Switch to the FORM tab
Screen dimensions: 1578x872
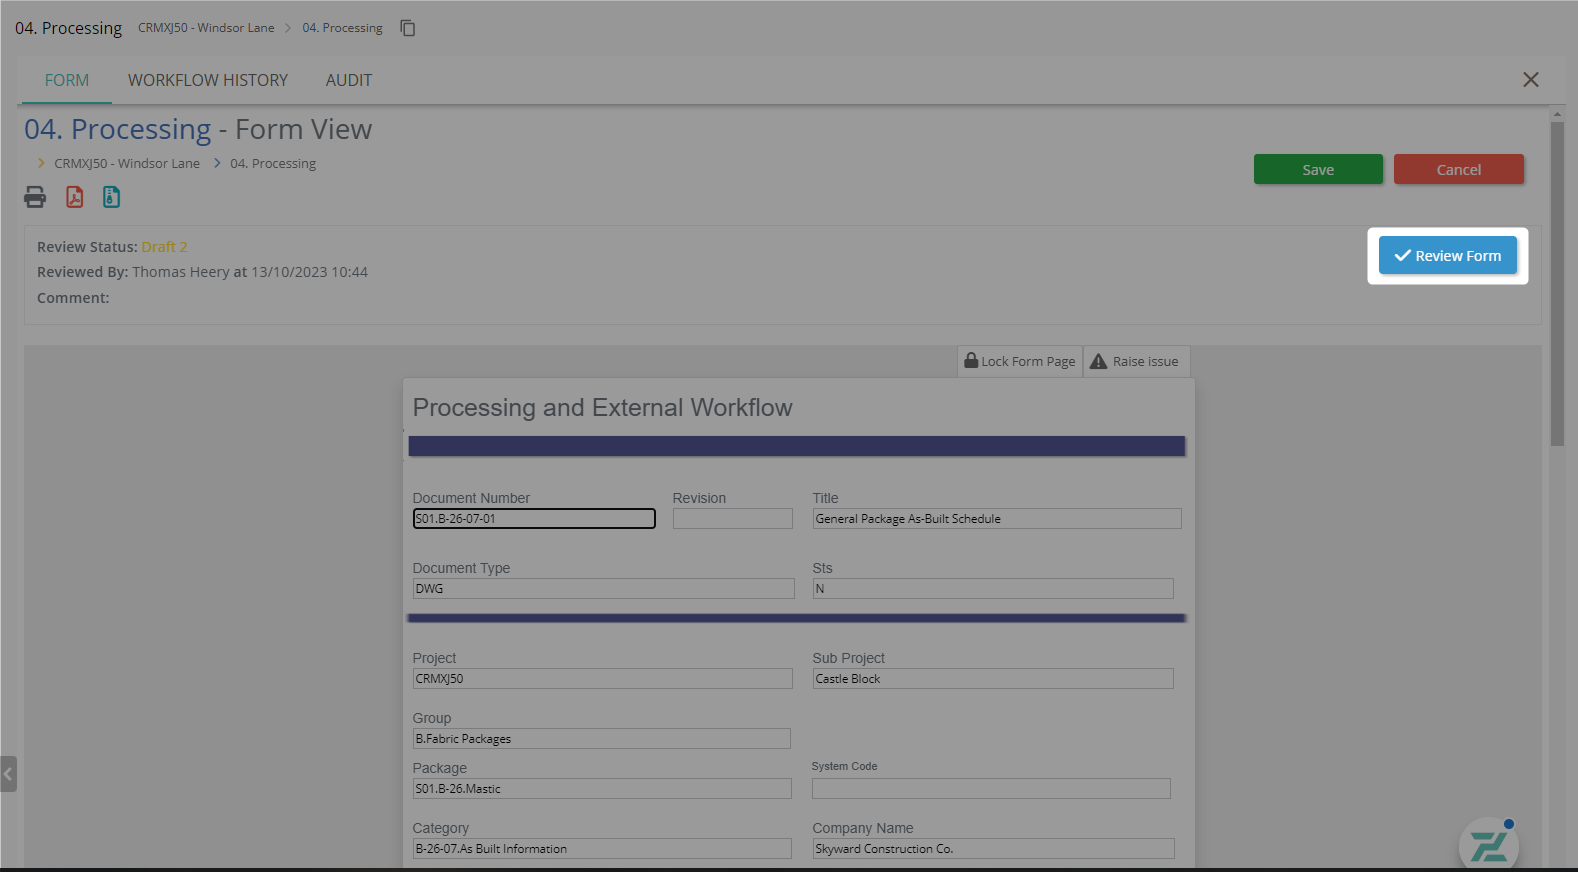(x=67, y=80)
